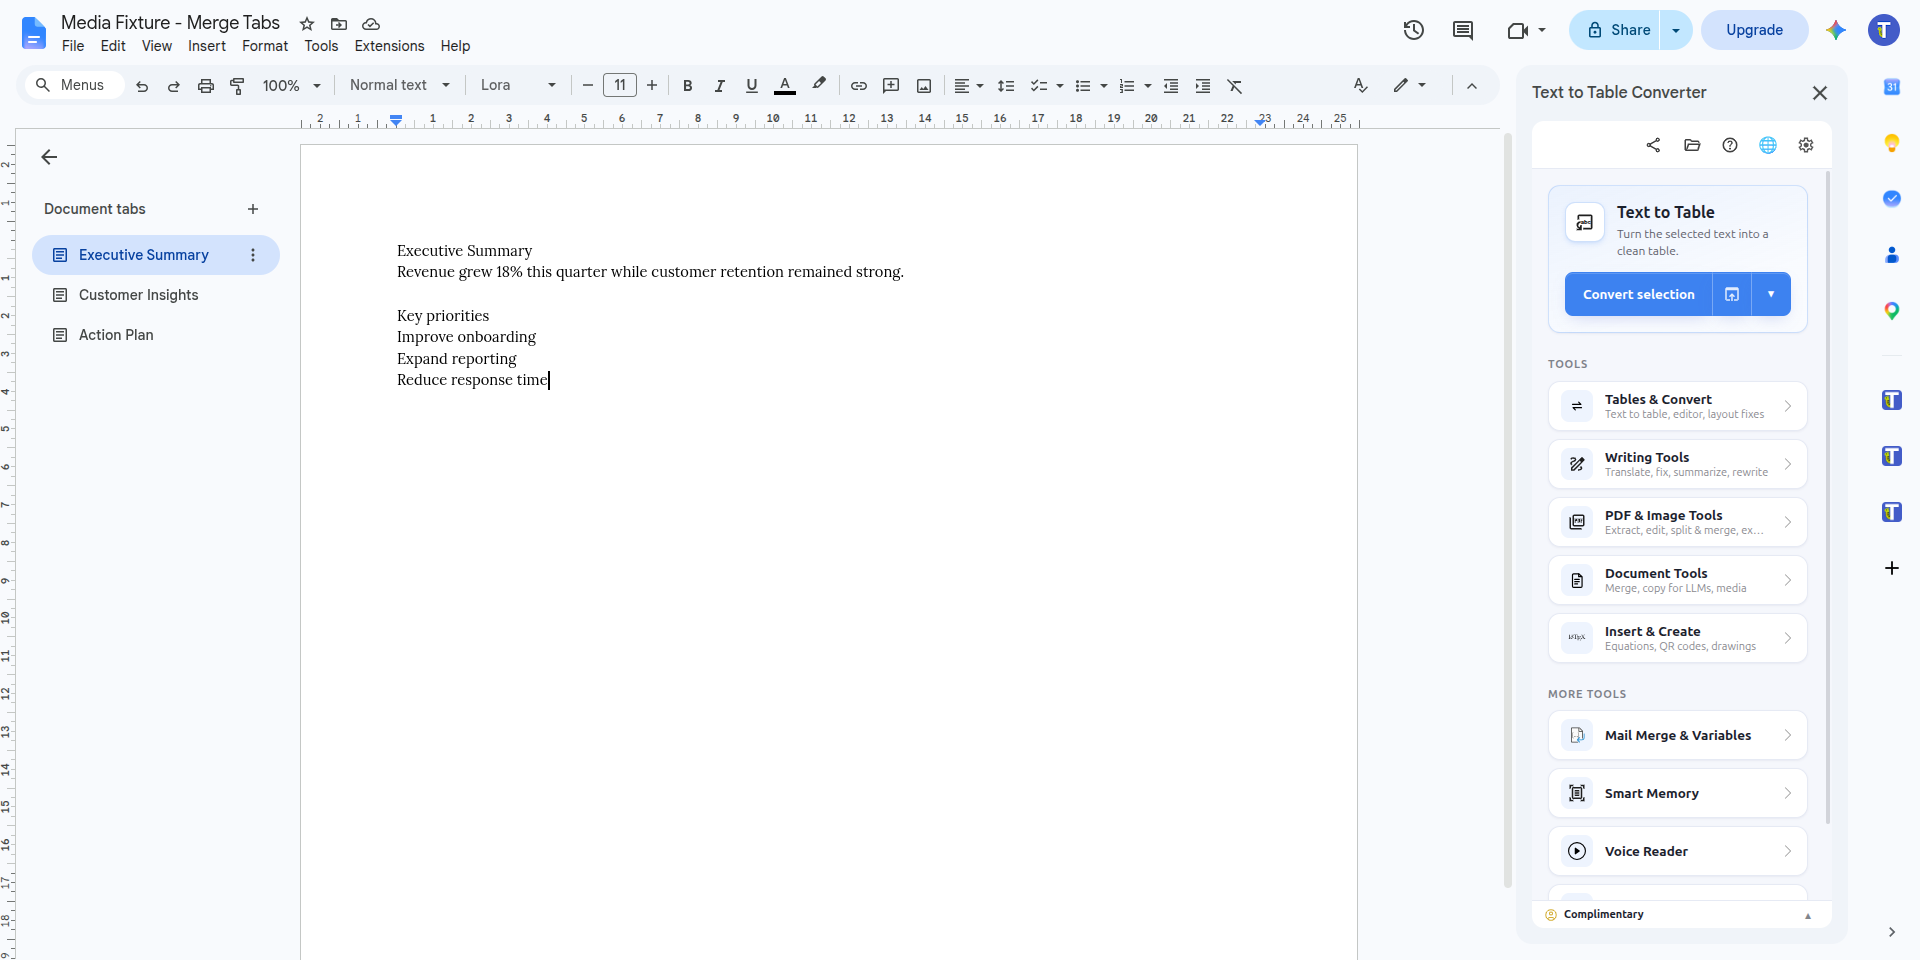Open the bulleted list options dropdown
Viewport: 1920px width, 960px height.
[x=1104, y=86]
